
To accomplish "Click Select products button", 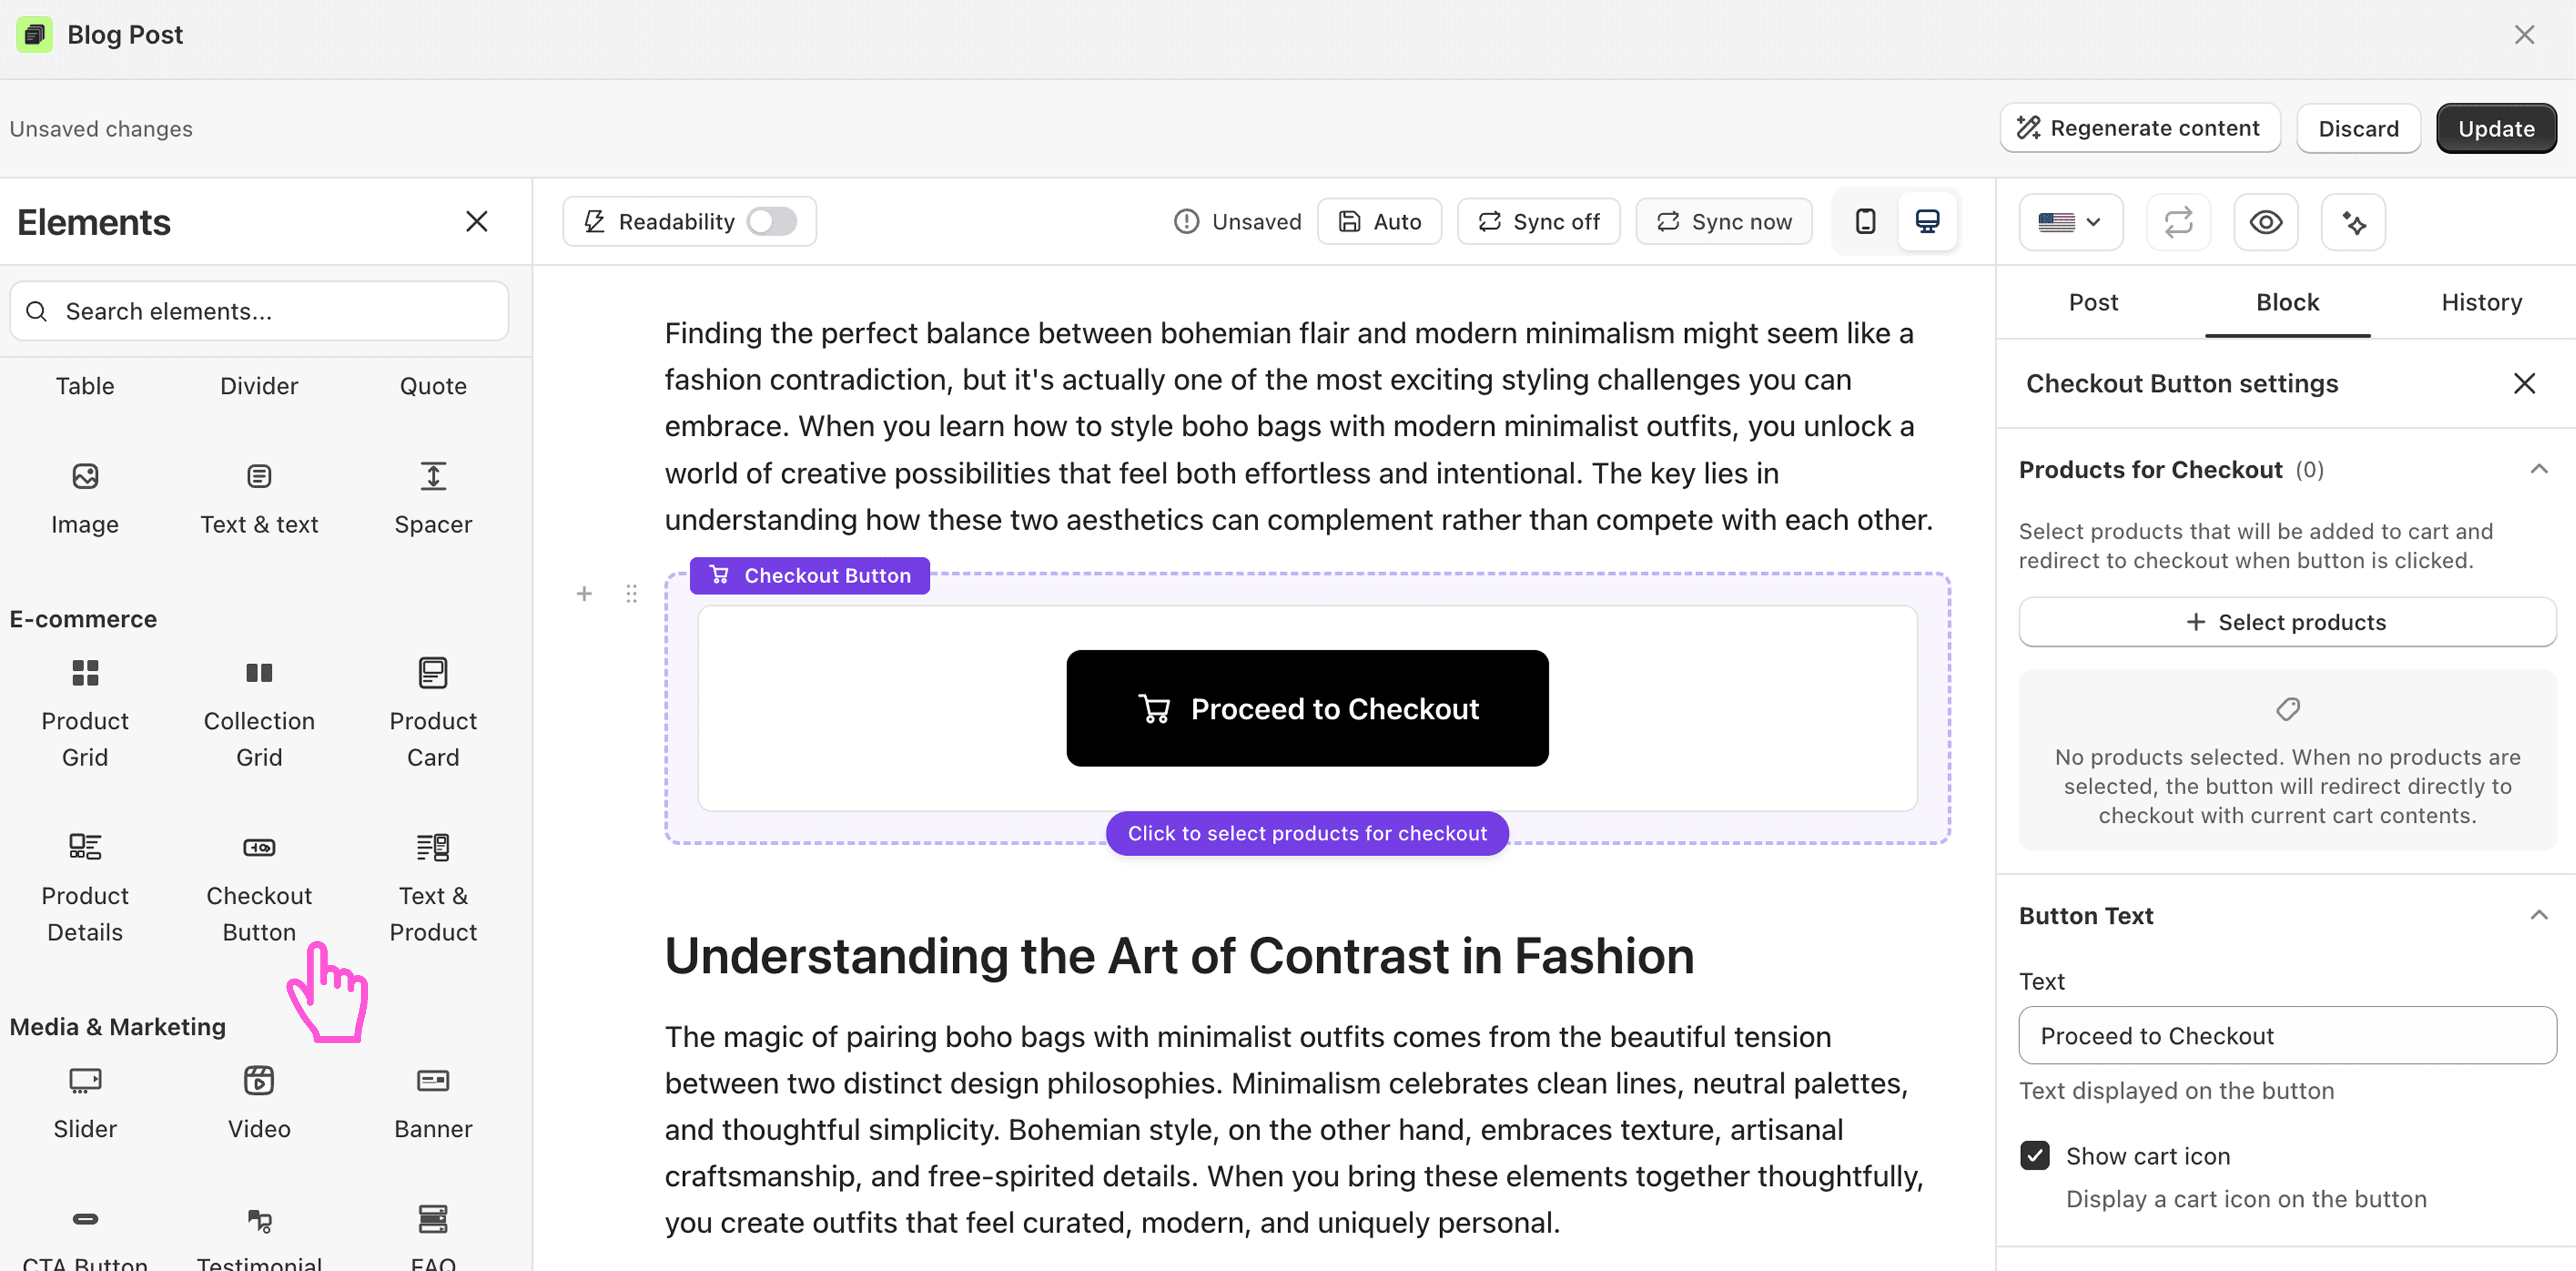I will pos(2287,622).
